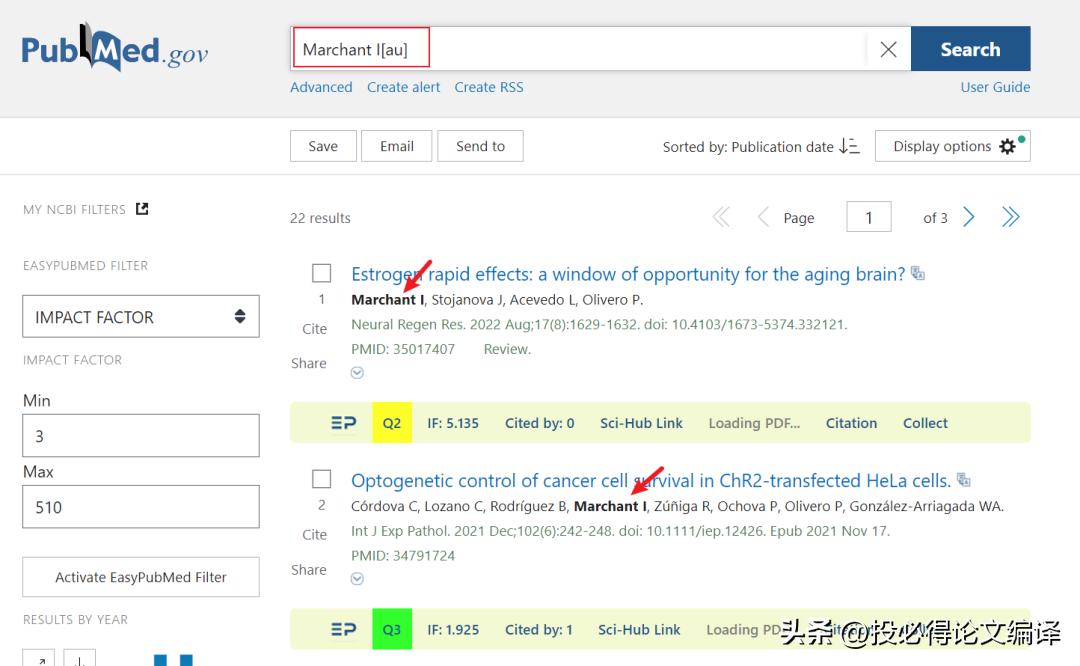The image size is (1080, 666).
Task: Click the Save button
Action: (322, 146)
